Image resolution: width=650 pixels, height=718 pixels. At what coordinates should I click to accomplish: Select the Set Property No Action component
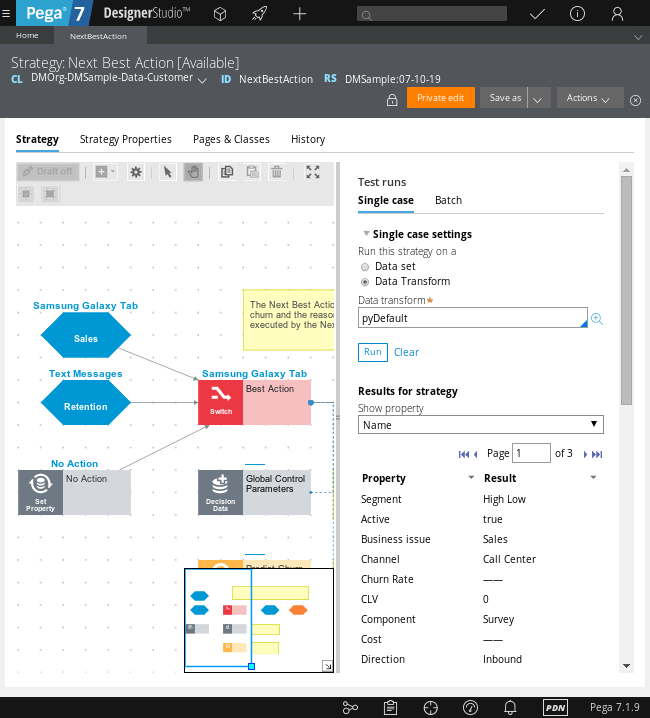point(74,493)
